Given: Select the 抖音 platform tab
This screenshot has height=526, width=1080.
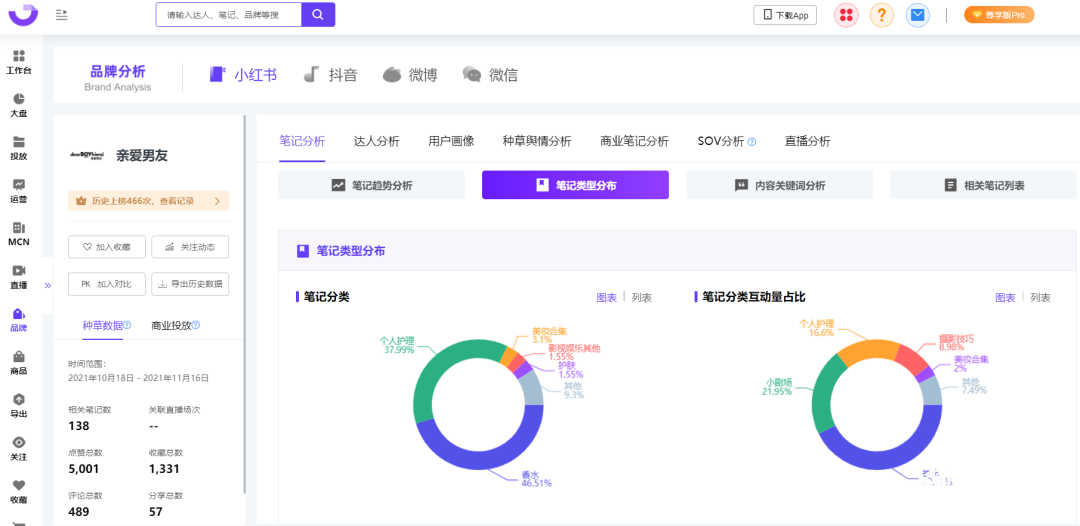Looking at the screenshot, I should pos(331,75).
